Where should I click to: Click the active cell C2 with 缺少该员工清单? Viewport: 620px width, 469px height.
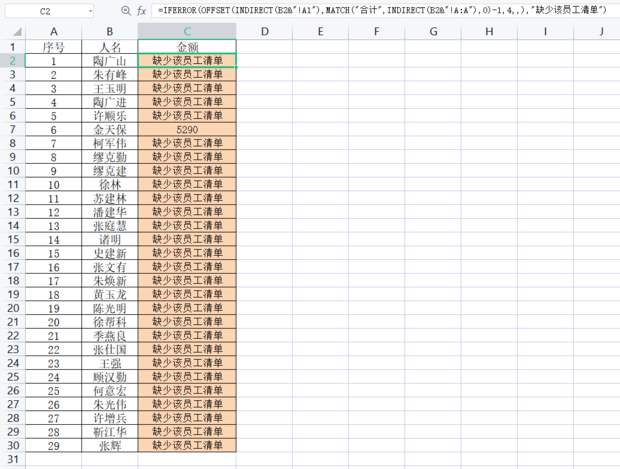[x=187, y=61]
